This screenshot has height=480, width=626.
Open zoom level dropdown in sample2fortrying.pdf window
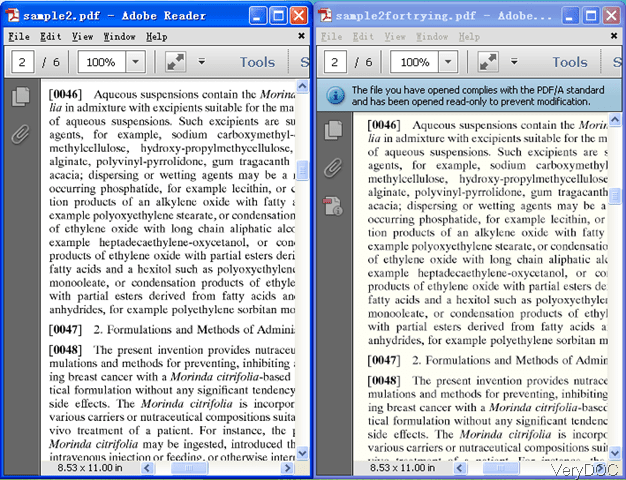(x=448, y=62)
